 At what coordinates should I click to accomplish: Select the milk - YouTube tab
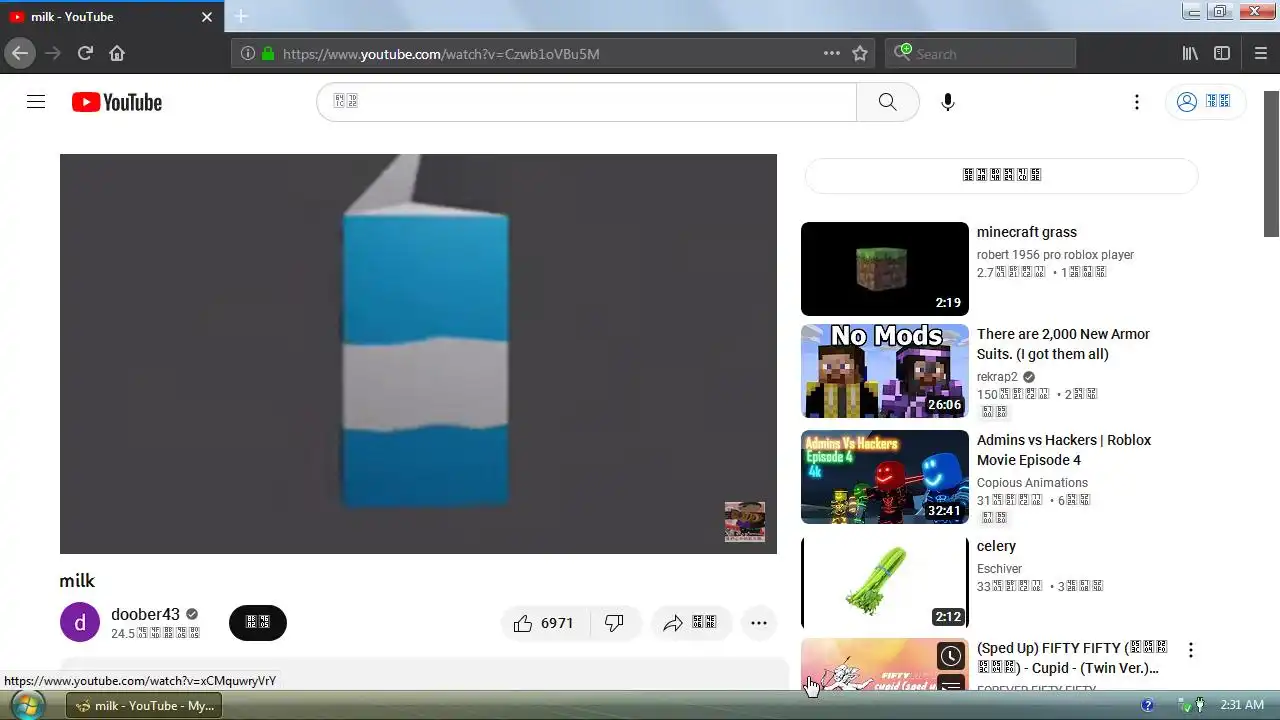click(112, 17)
